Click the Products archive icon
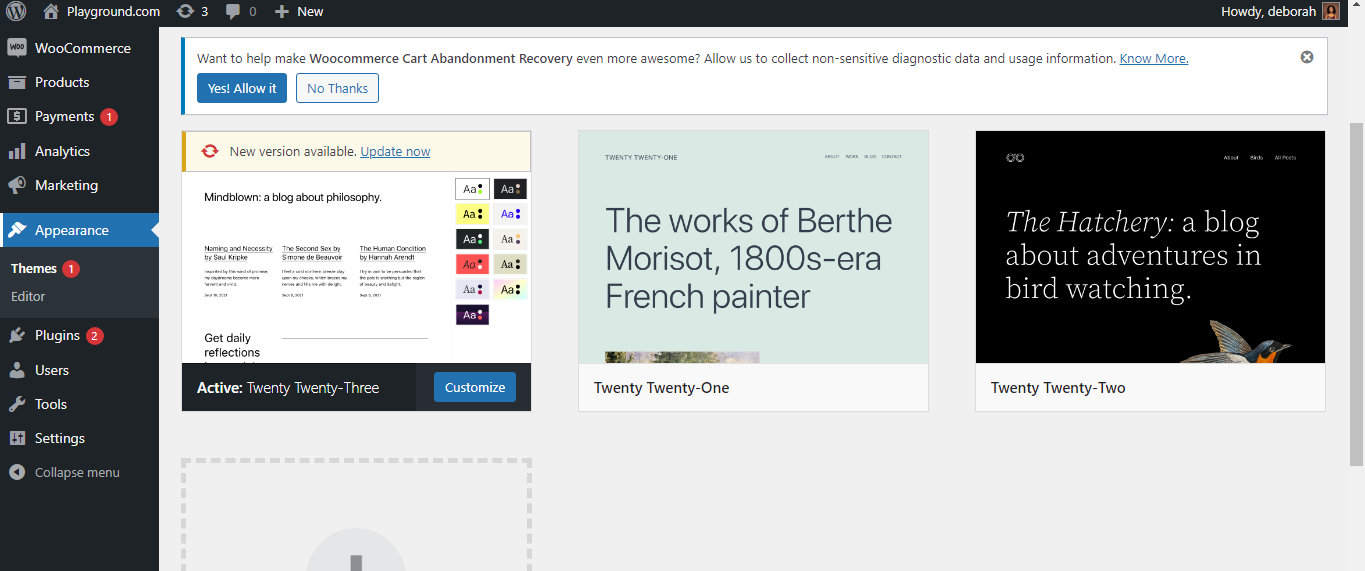 pos(17,82)
